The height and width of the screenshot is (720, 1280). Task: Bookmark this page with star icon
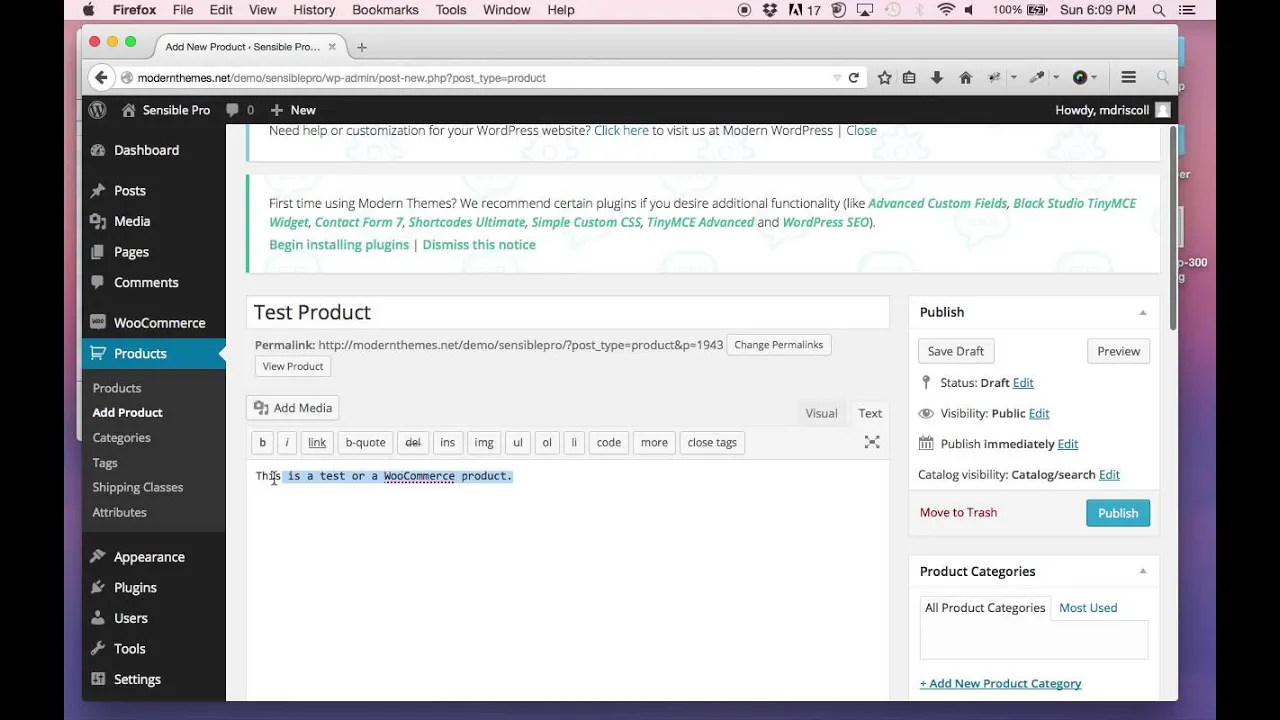(884, 77)
